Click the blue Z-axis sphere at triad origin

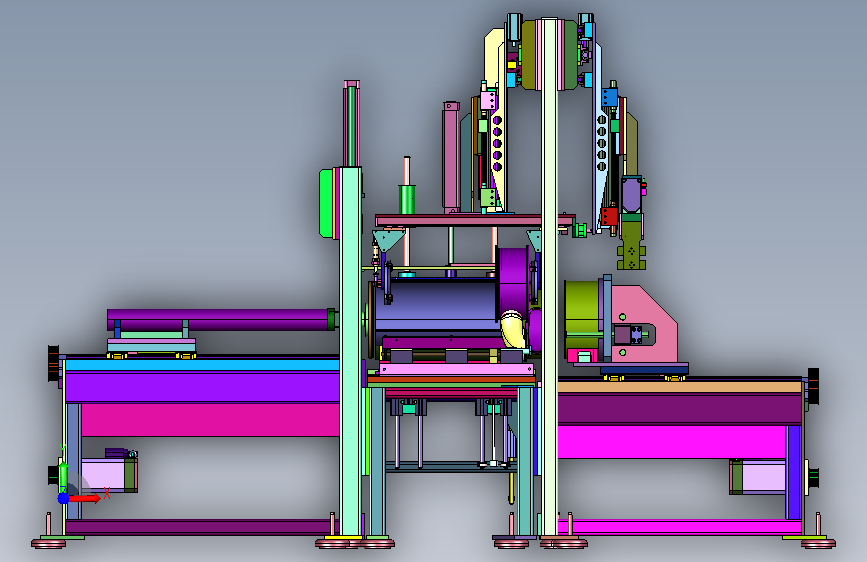63,498
